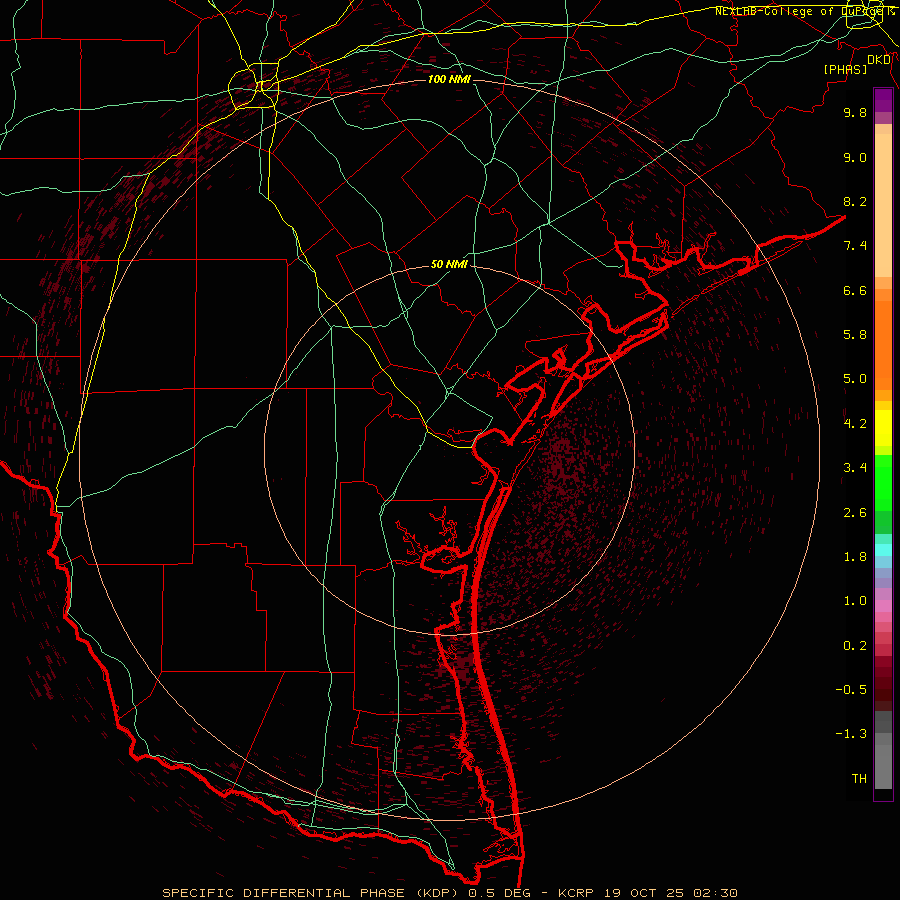Click the "-0.5" color scale value
900x900 pixels.
(851, 690)
